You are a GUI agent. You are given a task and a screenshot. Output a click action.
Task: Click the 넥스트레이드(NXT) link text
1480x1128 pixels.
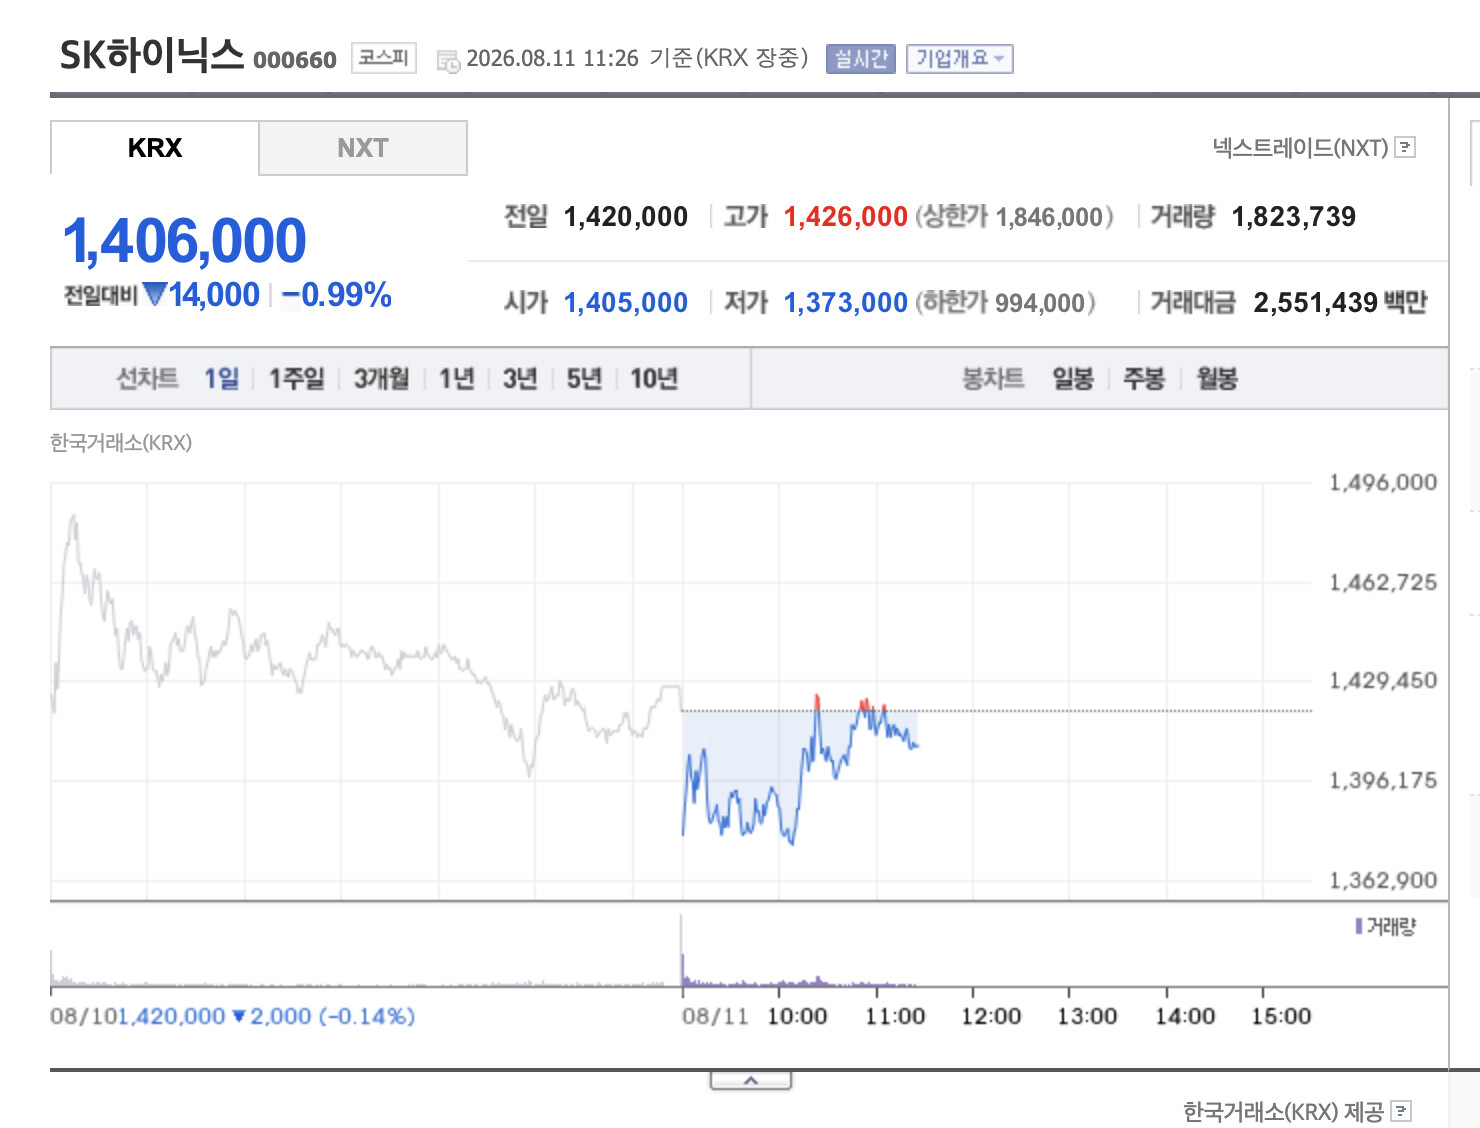[x=1300, y=148]
